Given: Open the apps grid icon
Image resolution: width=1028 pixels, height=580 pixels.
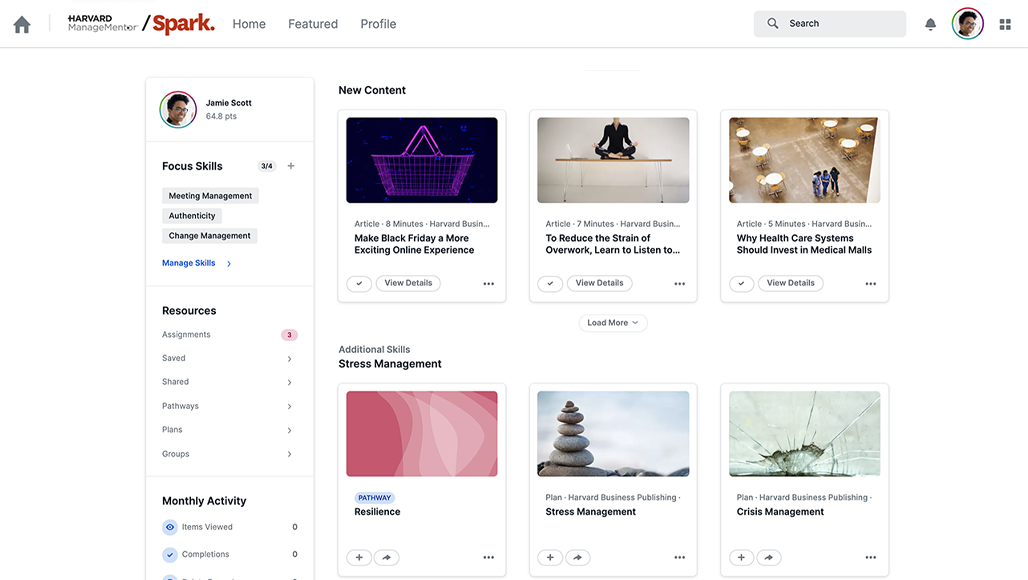Looking at the screenshot, I should (1005, 24).
